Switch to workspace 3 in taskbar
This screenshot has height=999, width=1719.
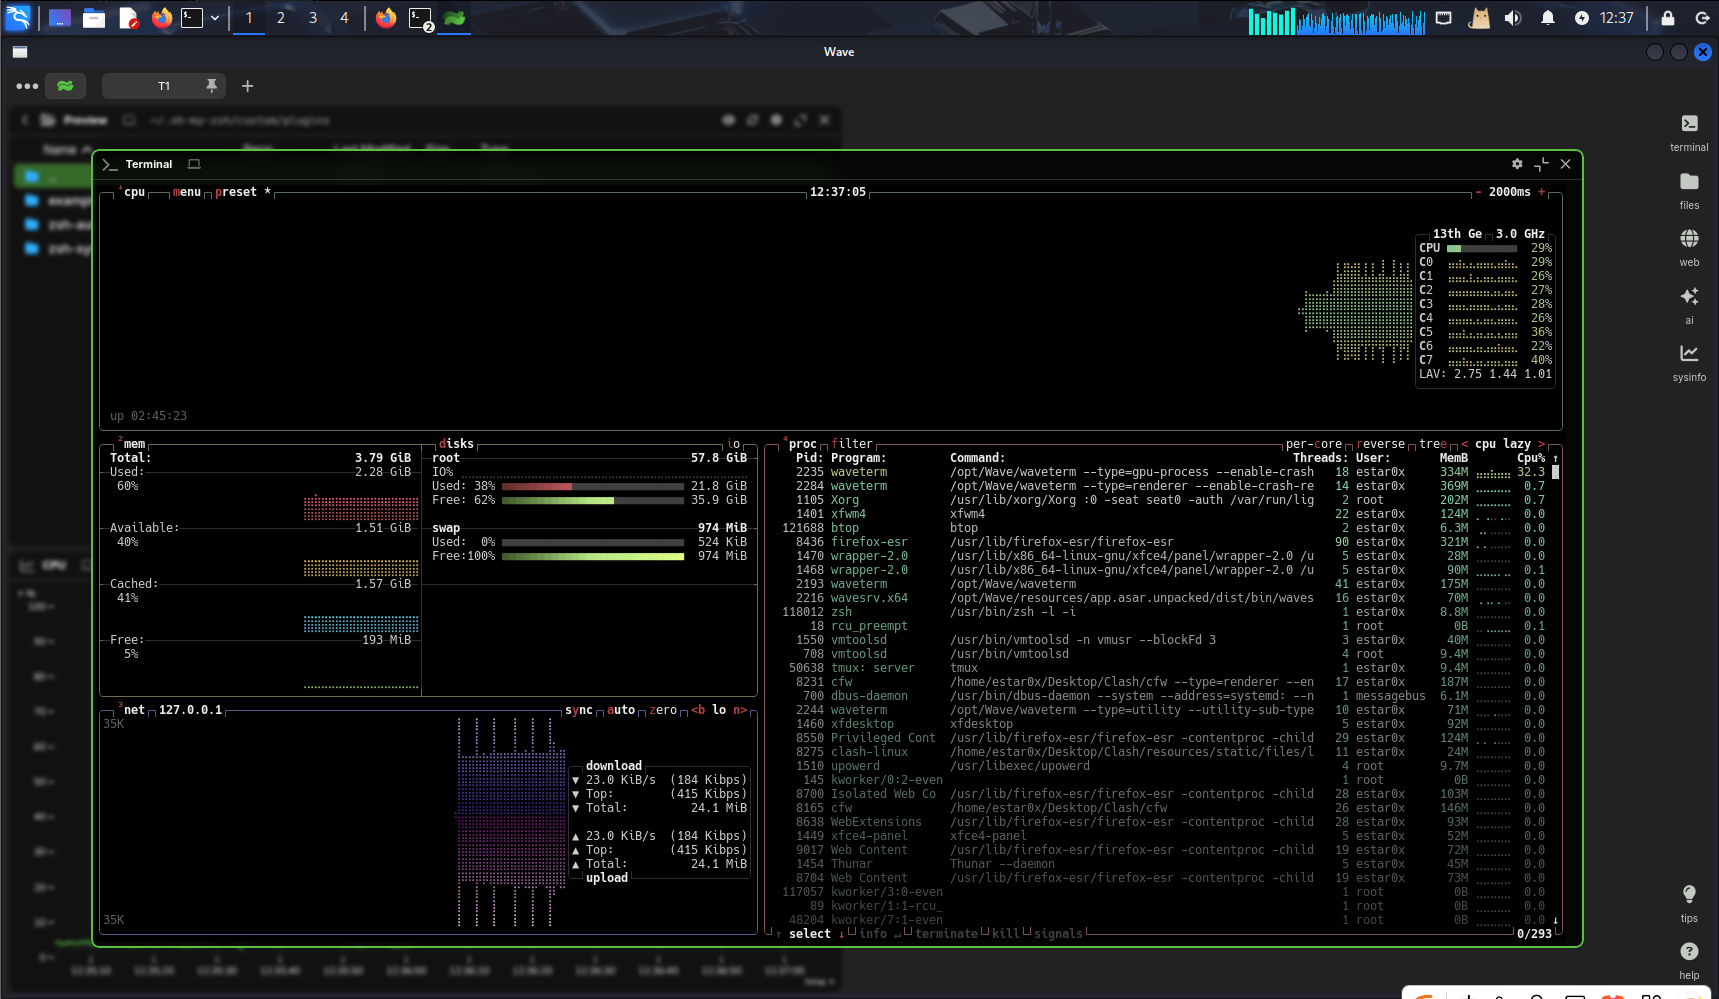point(313,18)
